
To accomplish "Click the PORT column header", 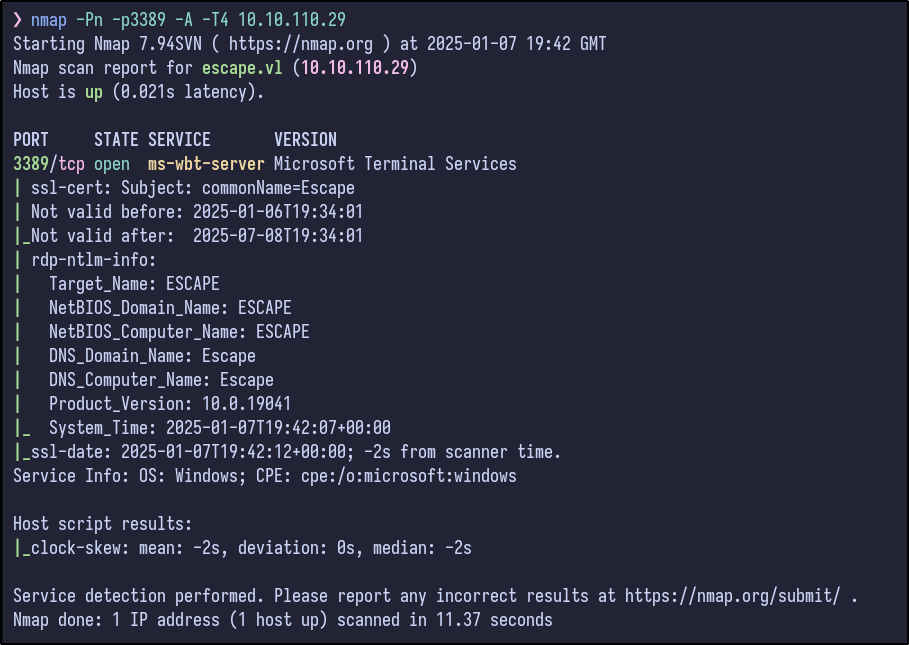I will coord(31,140).
